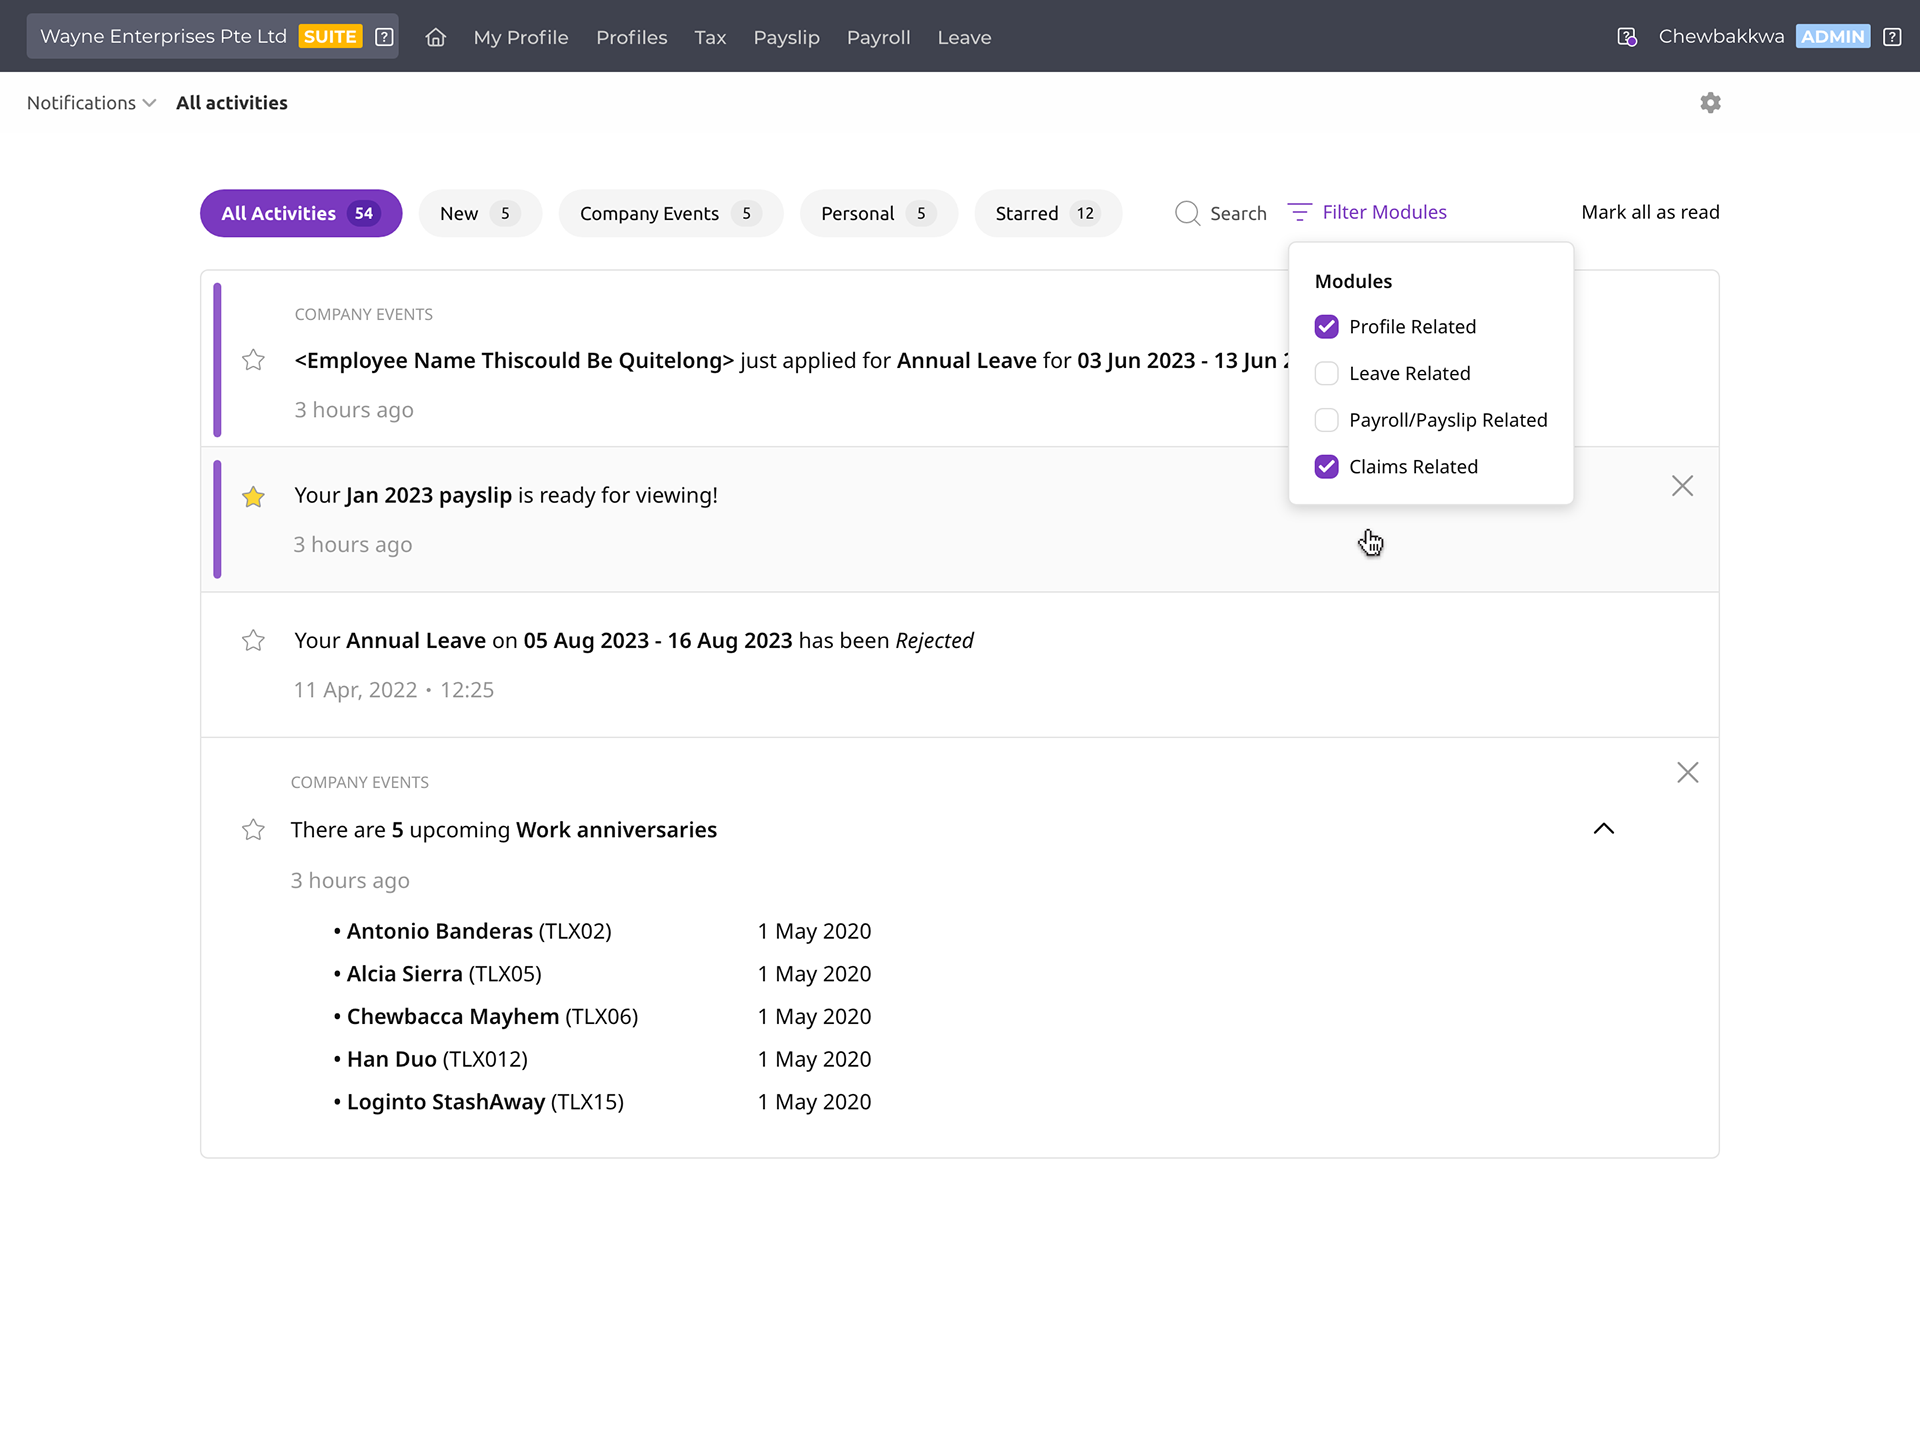1920x1440 pixels.
Task: Star the Work anniversaries notification
Action: point(253,830)
